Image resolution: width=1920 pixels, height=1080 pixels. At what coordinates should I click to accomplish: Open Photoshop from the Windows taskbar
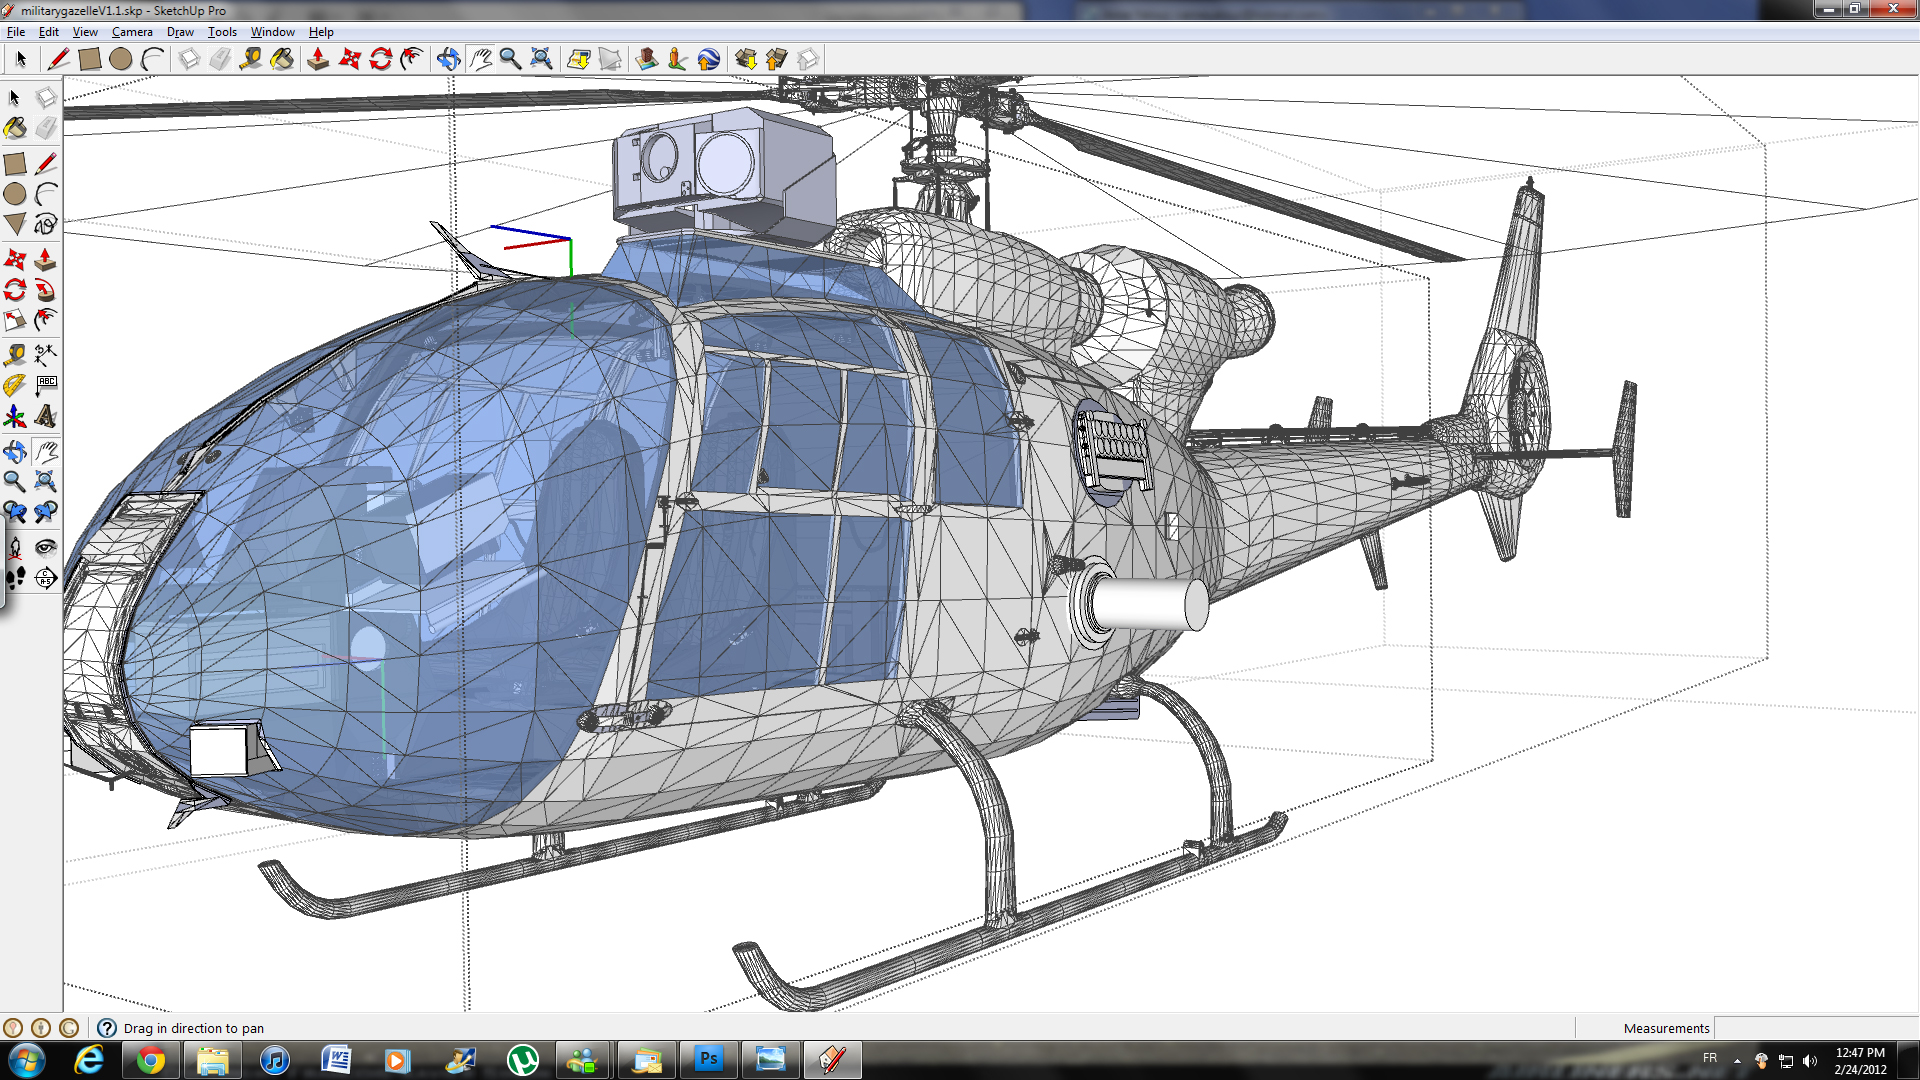[x=708, y=1059]
